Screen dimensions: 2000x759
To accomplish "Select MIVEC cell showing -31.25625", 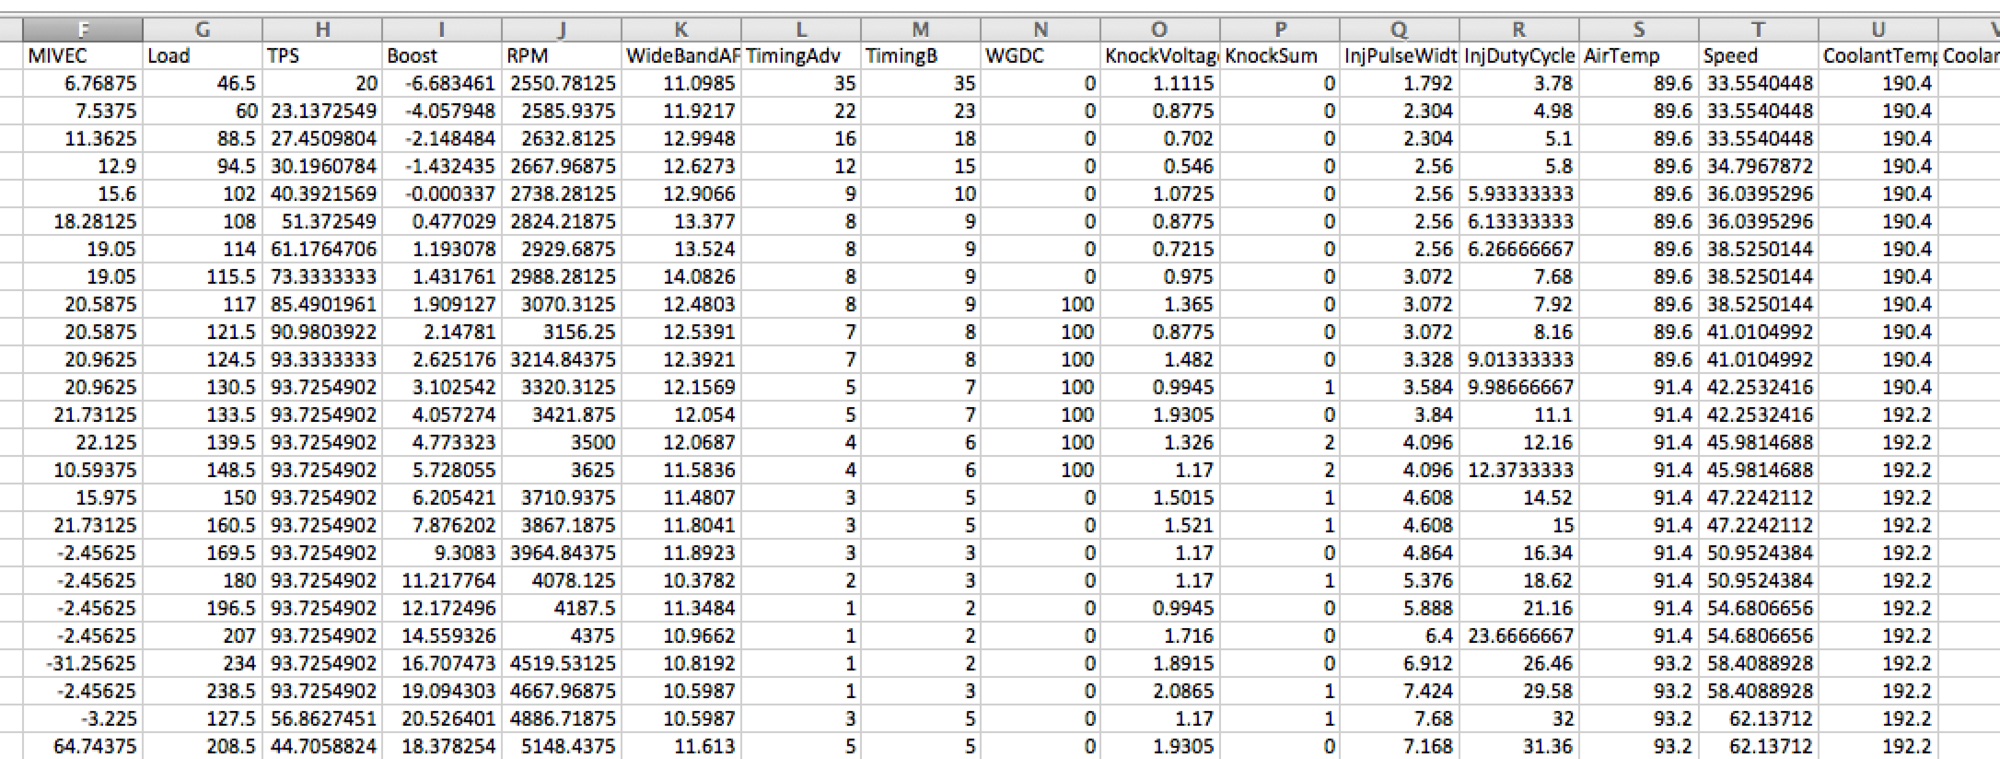I will [x=83, y=664].
